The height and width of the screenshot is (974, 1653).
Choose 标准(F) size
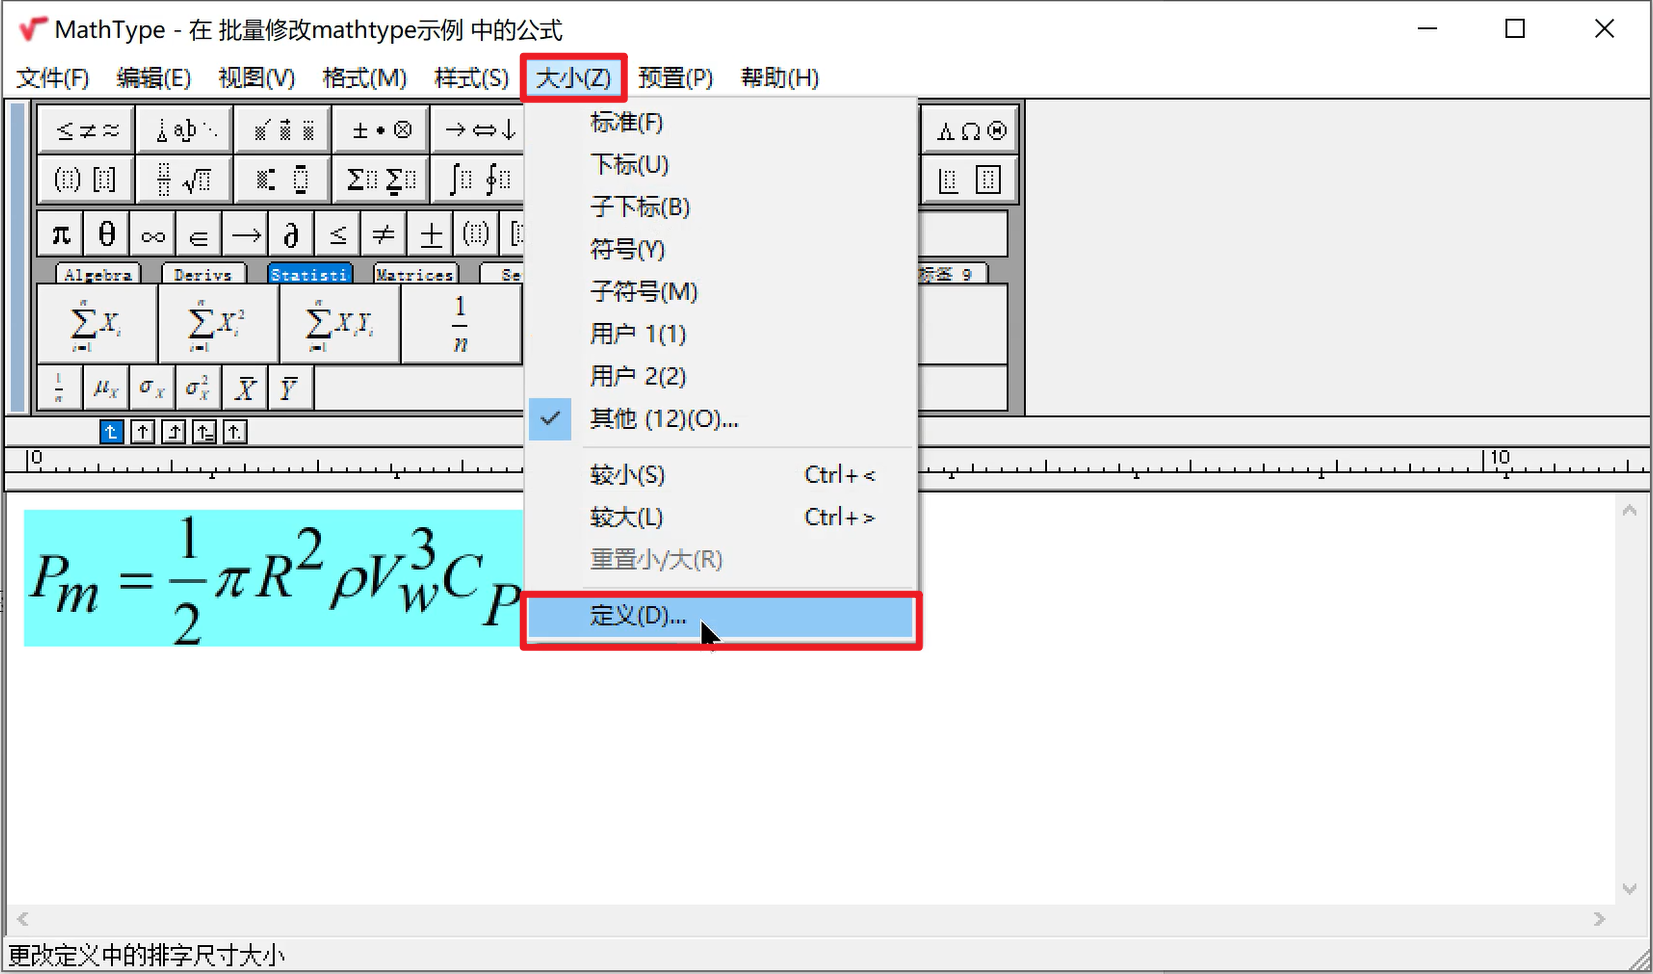[x=721, y=123]
